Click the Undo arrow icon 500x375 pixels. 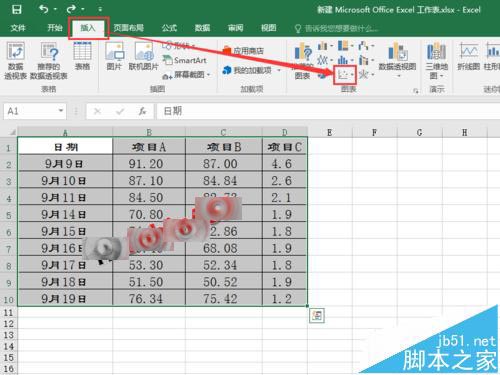pyautogui.click(x=44, y=9)
